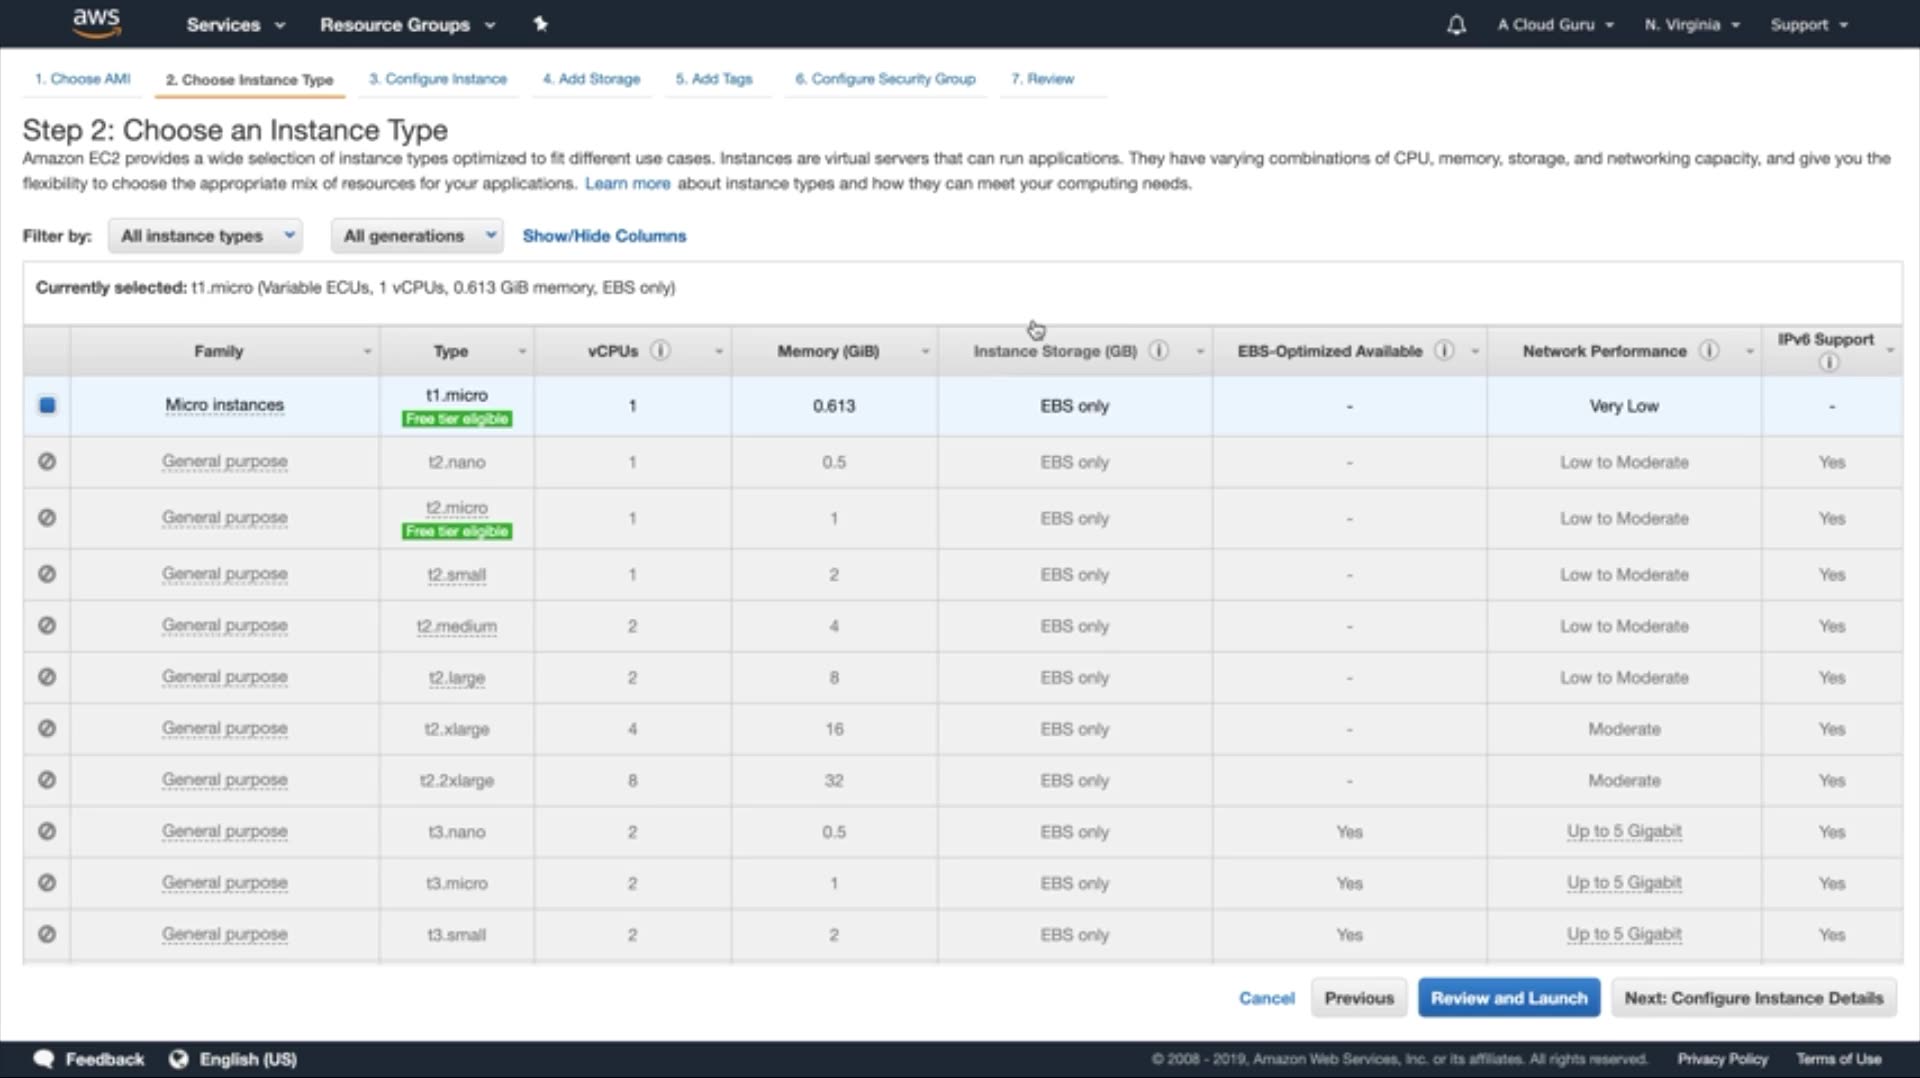Image resolution: width=1920 pixels, height=1078 pixels.
Task: Click Review and Launch
Action: (1509, 998)
